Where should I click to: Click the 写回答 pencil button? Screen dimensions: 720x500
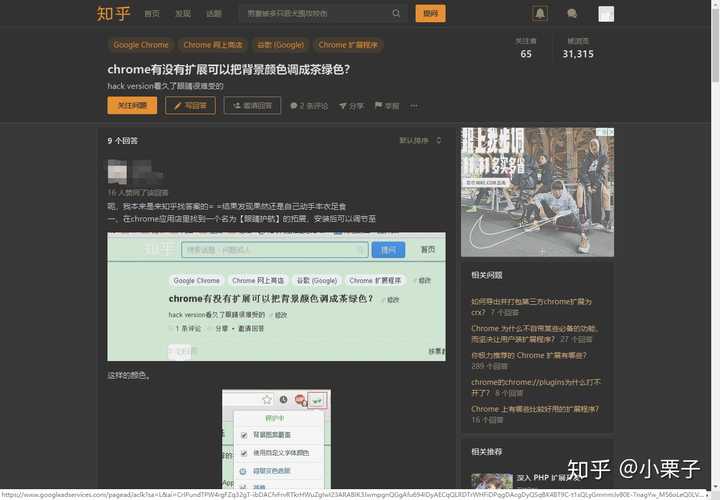pyautogui.click(x=190, y=106)
